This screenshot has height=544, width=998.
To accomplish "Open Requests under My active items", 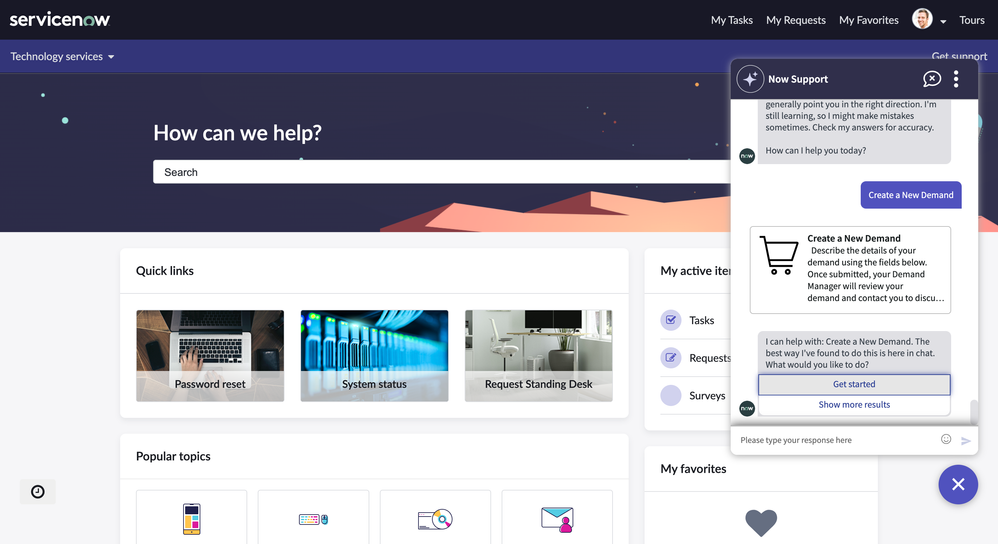I will [710, 358].
